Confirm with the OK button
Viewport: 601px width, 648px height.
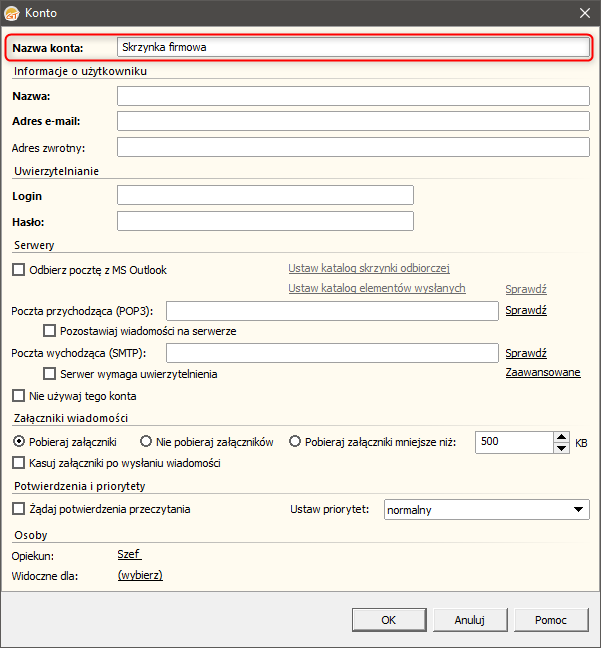[x=389, y=620]
